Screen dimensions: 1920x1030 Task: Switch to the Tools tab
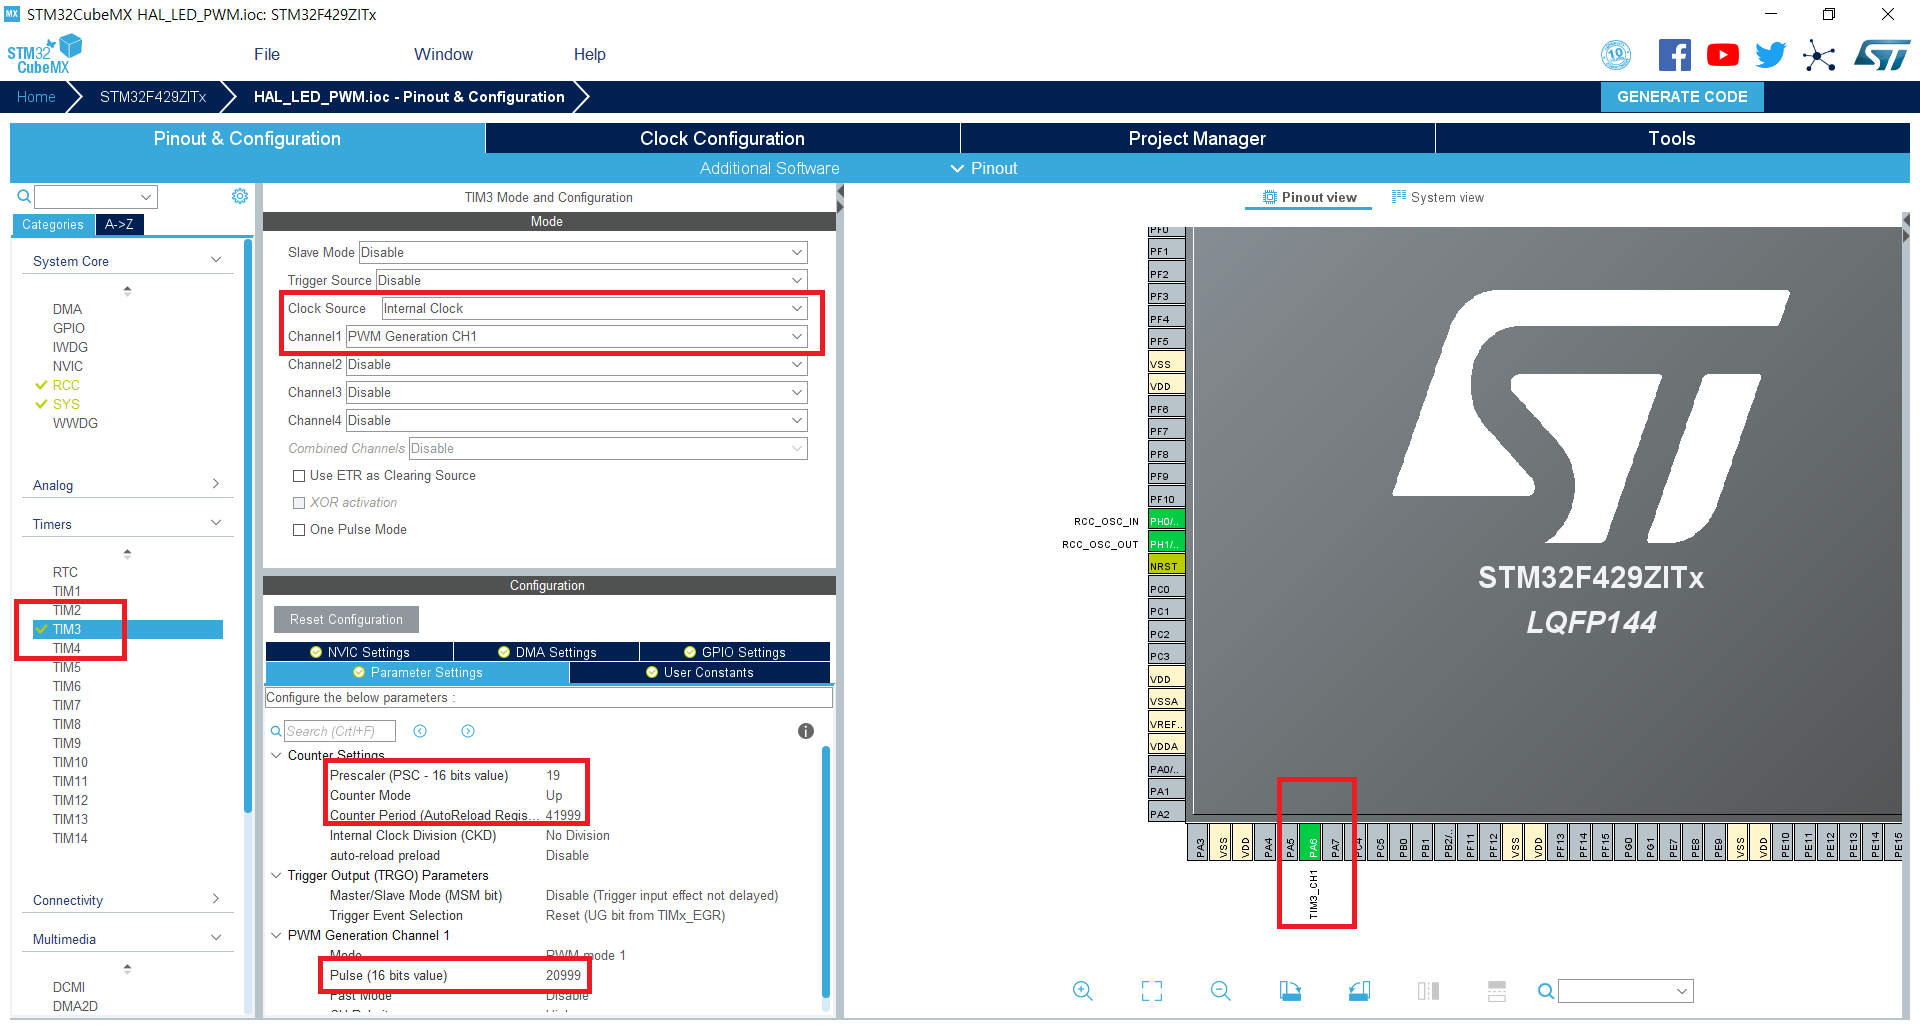[x=1672, y=138]
